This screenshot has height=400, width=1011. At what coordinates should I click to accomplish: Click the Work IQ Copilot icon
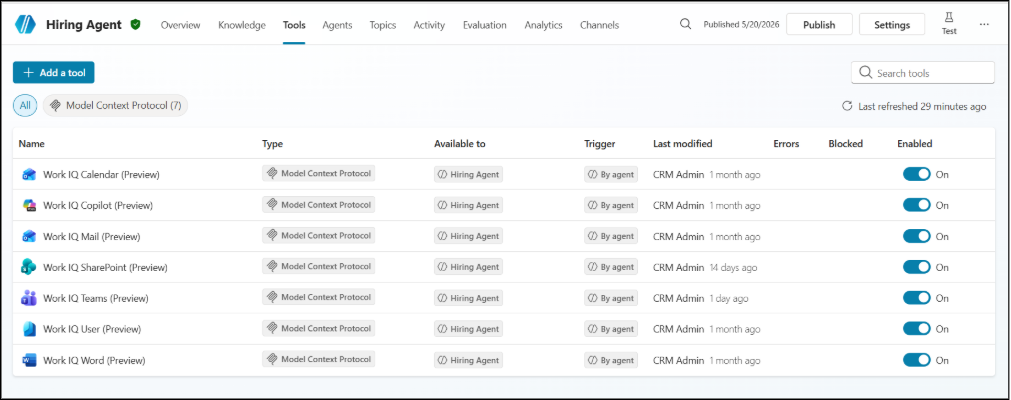[x=29, y=205]
